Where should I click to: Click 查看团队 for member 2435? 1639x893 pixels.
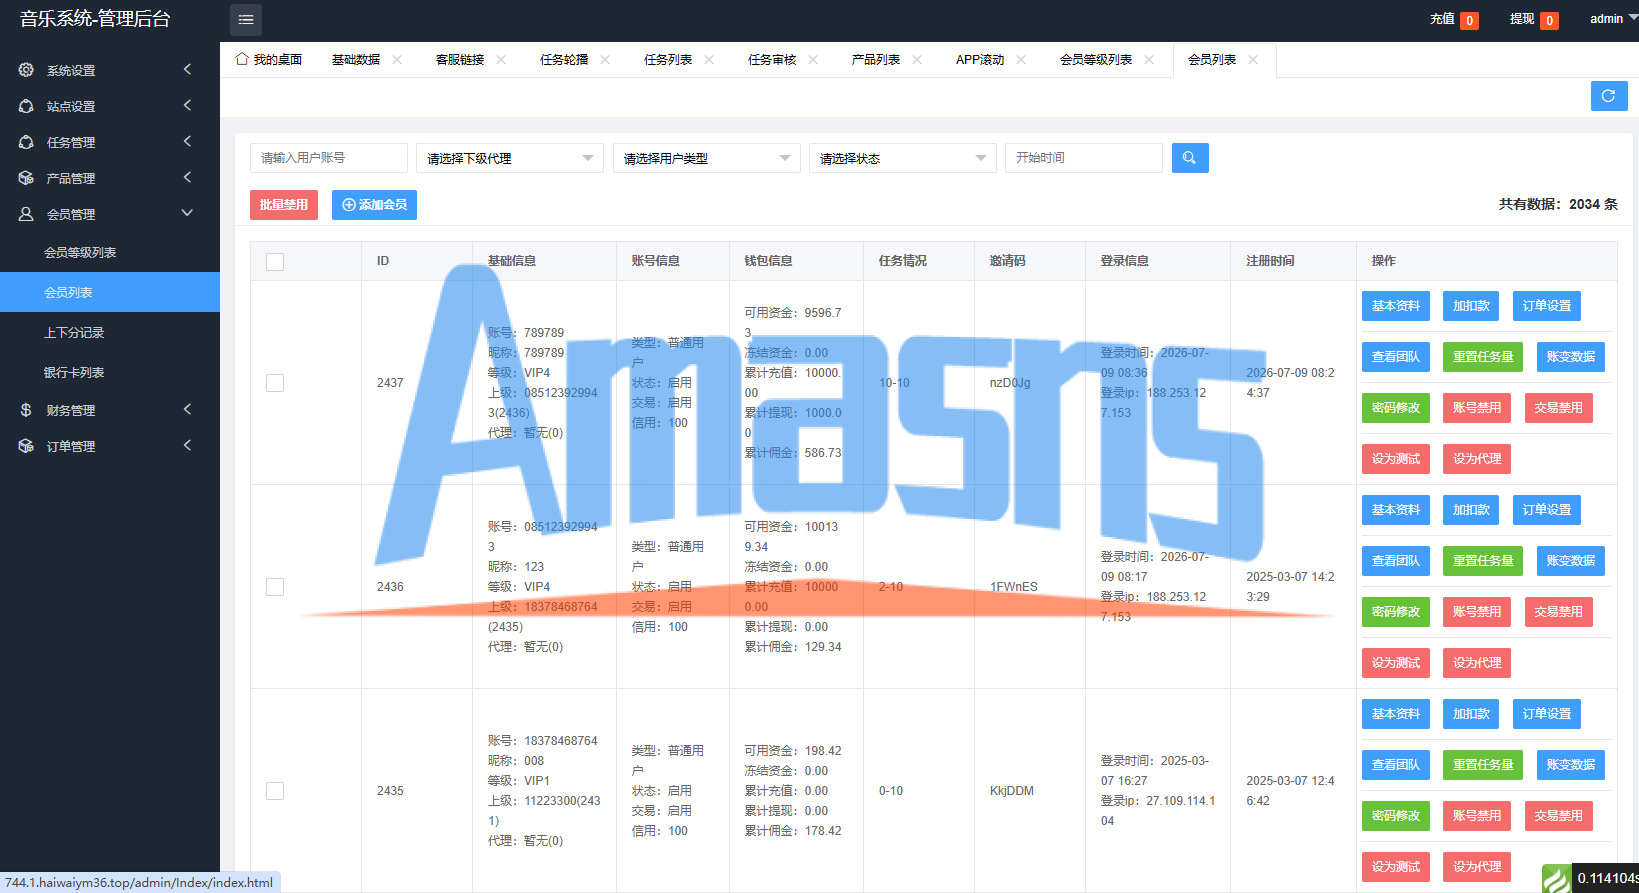pos(1396,765)
